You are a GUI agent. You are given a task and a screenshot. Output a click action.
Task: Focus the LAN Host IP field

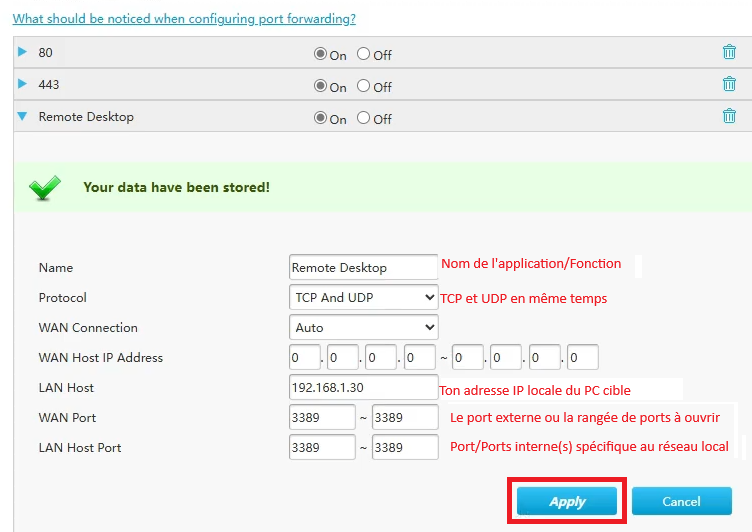[x=363, y=387]
